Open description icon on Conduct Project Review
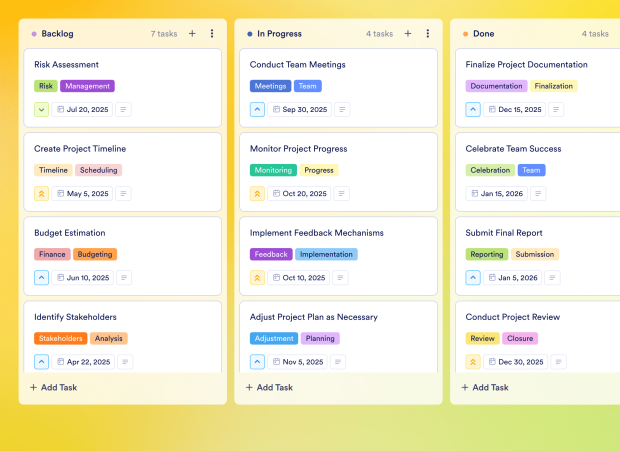 (x=558, y=362)
